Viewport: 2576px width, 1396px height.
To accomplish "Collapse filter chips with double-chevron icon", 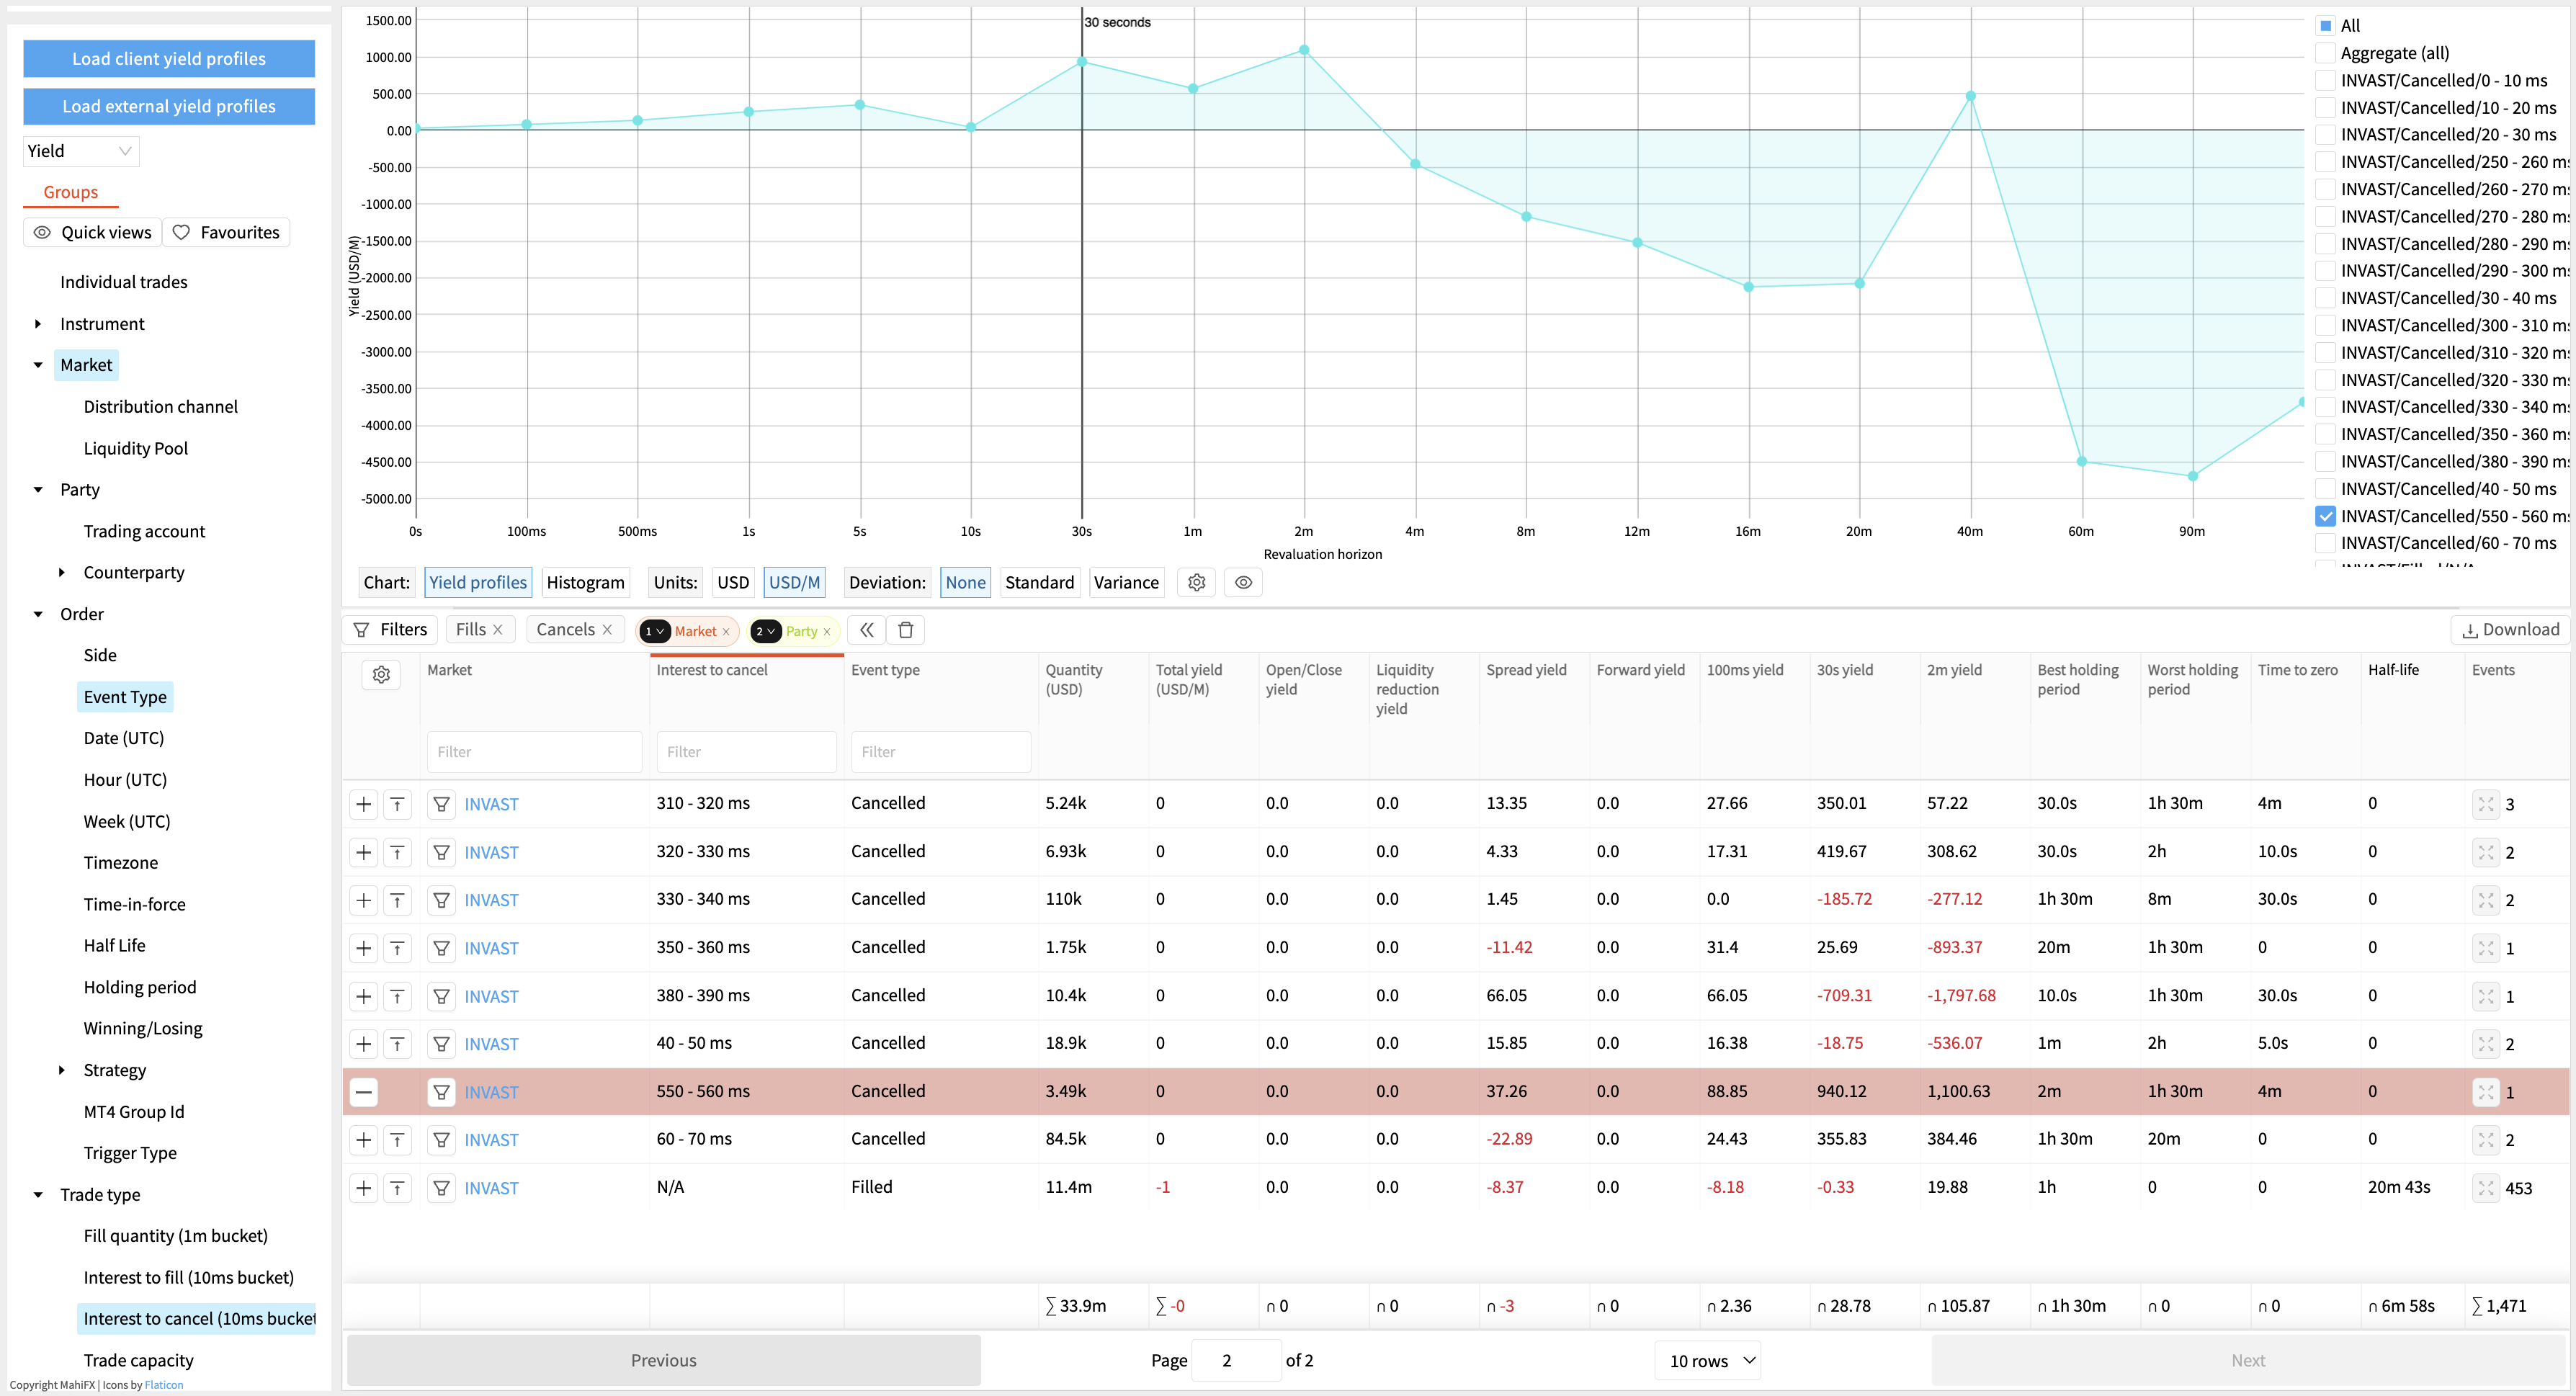I will point(867,630).
